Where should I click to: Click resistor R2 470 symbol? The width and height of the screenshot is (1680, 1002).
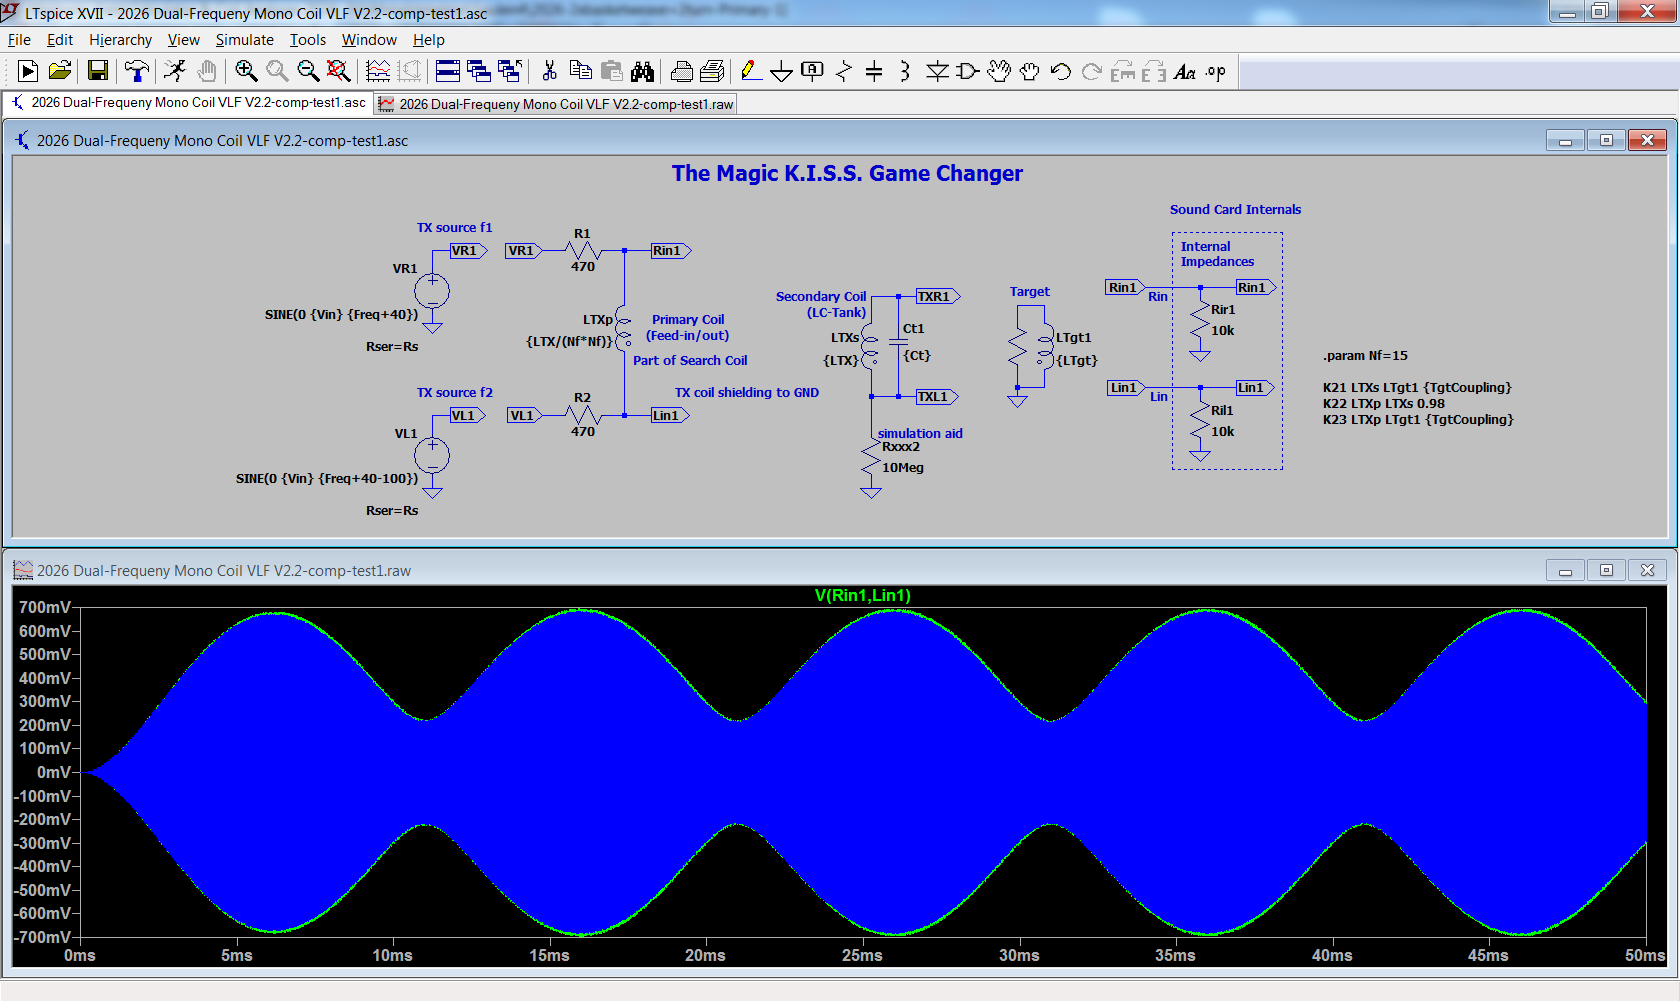click(x=583, y=415)
